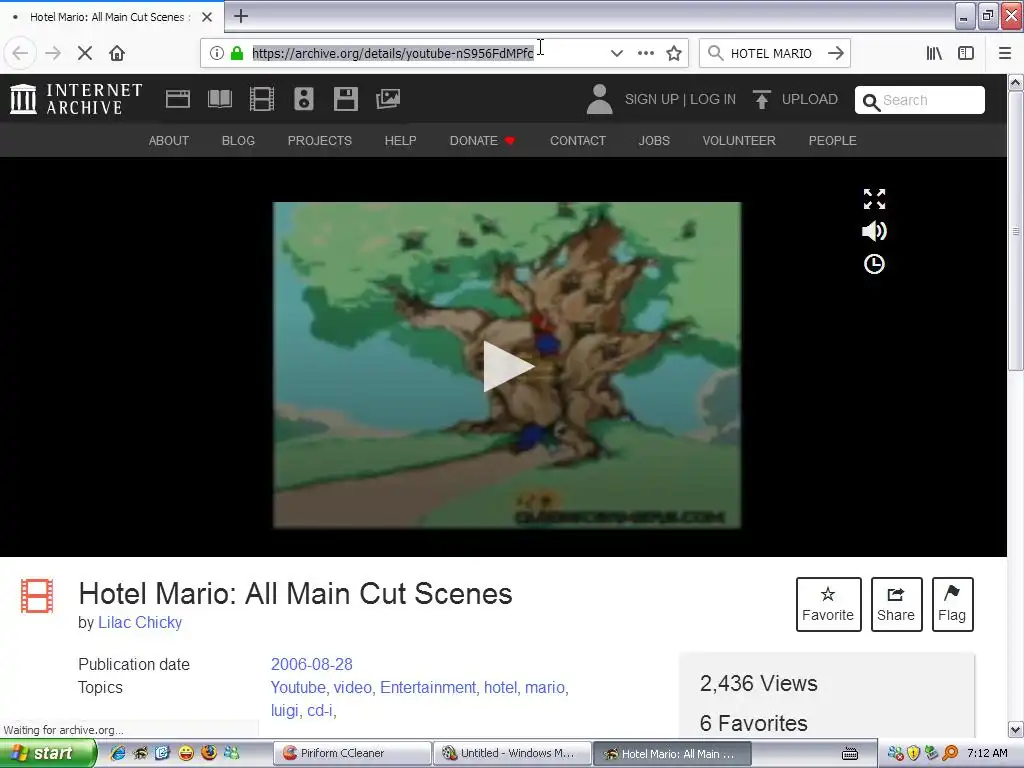Image resolution: width=1024 pixels, height=768 pixels.
Task: Play the Hotel Mario video
Action: click(508, 366)
